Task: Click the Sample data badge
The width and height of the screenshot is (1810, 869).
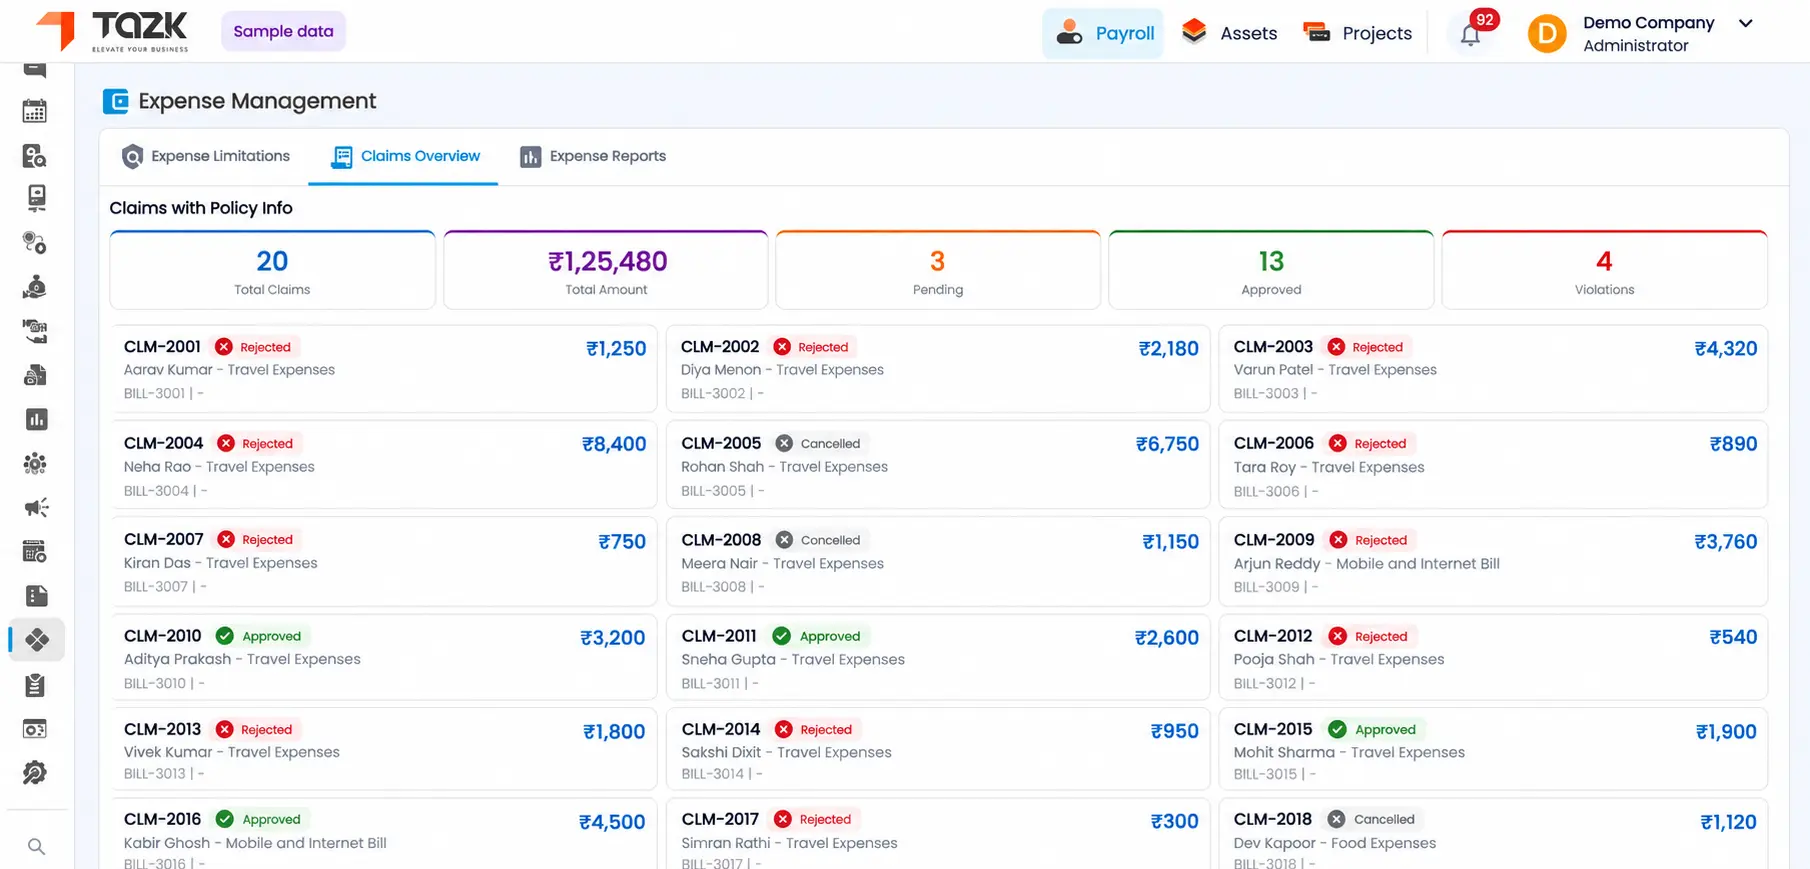Action: [x=284, y=31]
